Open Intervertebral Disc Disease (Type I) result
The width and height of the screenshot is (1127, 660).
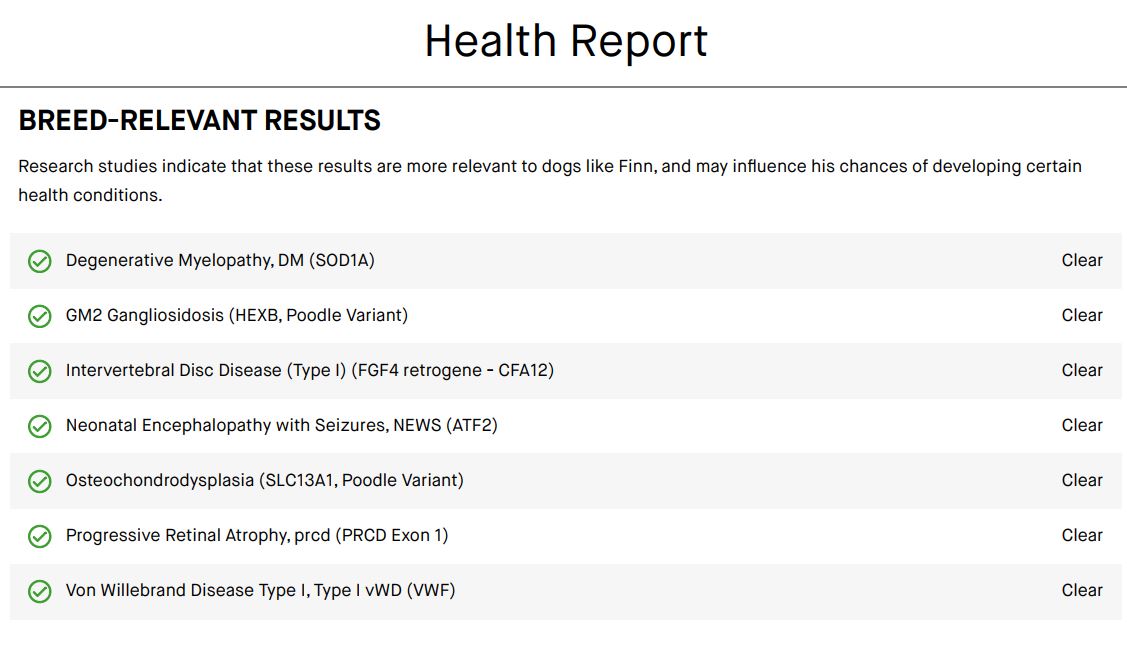tap(565, 370)
